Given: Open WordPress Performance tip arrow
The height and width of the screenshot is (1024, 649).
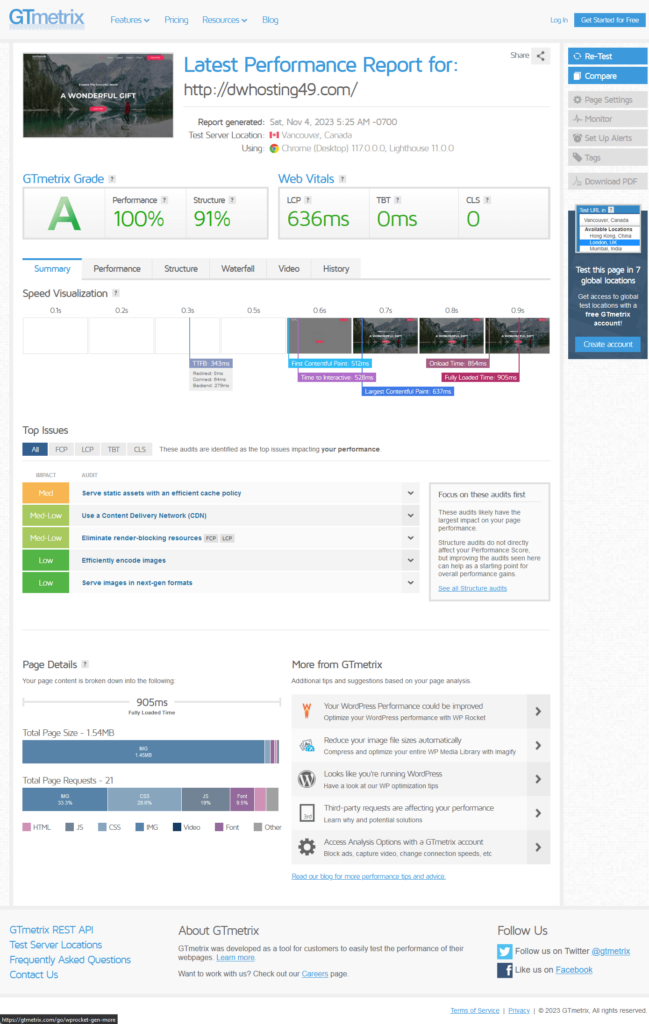Looking at the screenshot, I should pyautogui.click(x=538, y=711).
